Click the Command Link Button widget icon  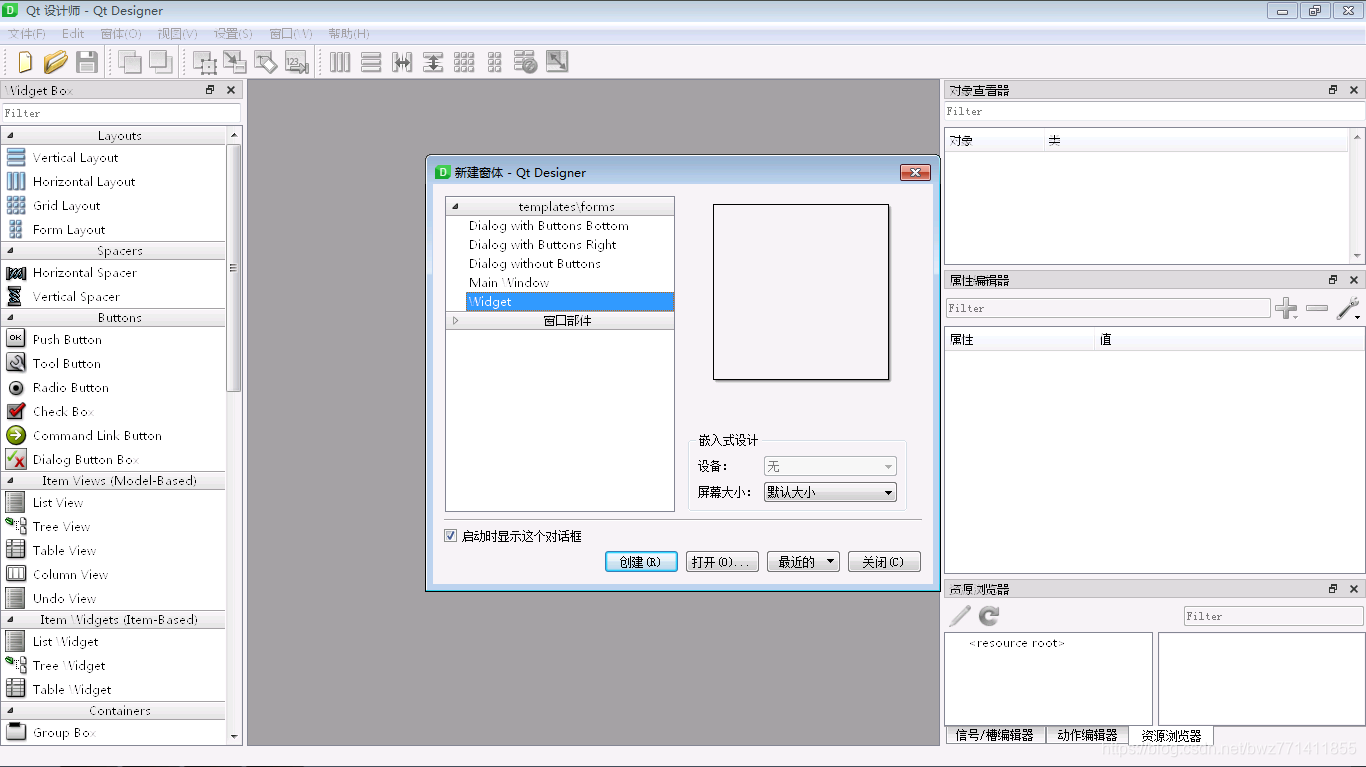click(x=16, y=435)
